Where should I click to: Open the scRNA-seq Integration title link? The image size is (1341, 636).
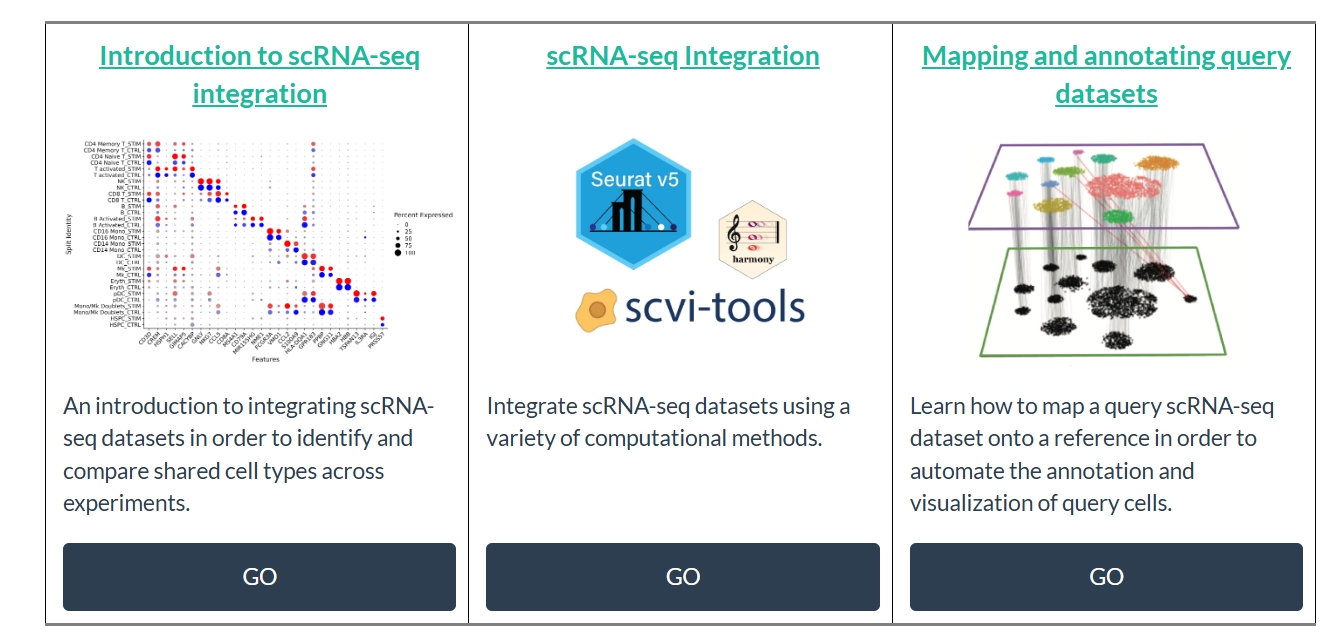[682, 56]
